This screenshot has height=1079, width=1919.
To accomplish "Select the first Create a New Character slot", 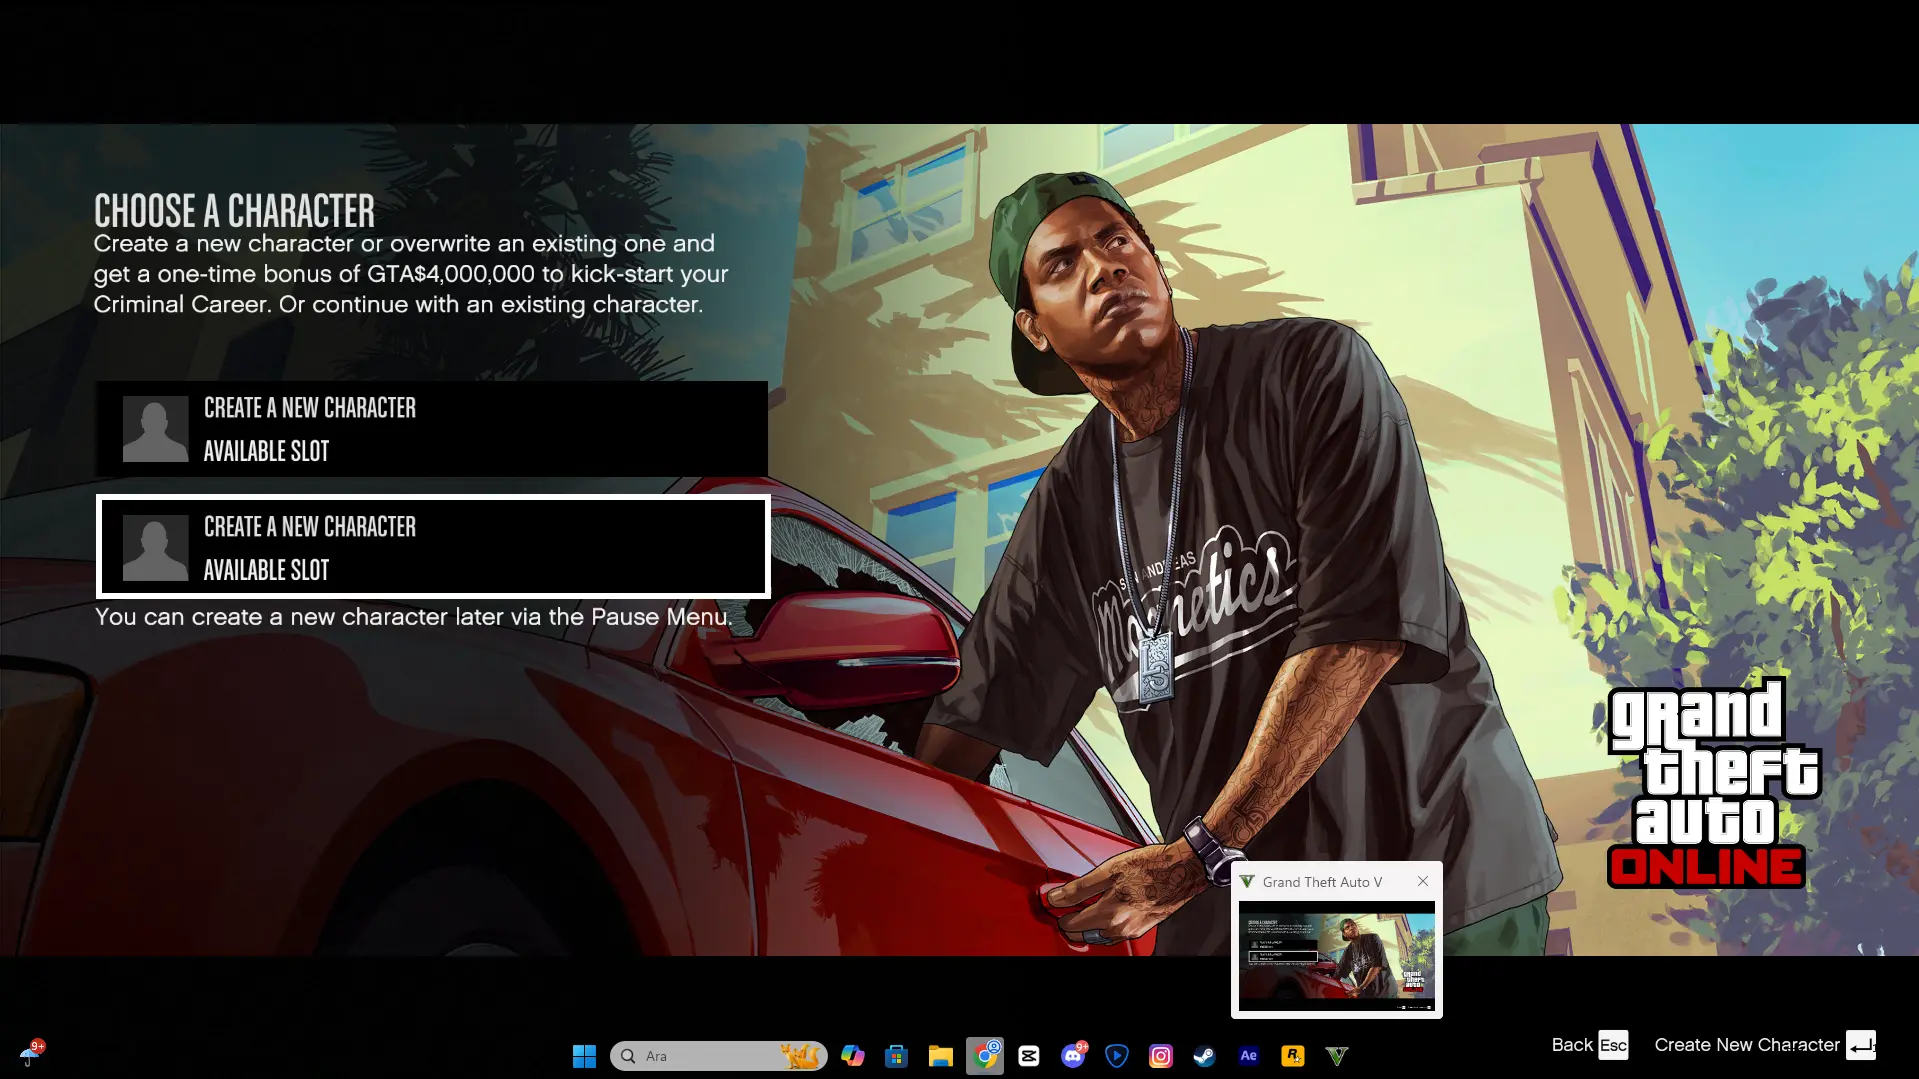I will [x=432, y=429].
